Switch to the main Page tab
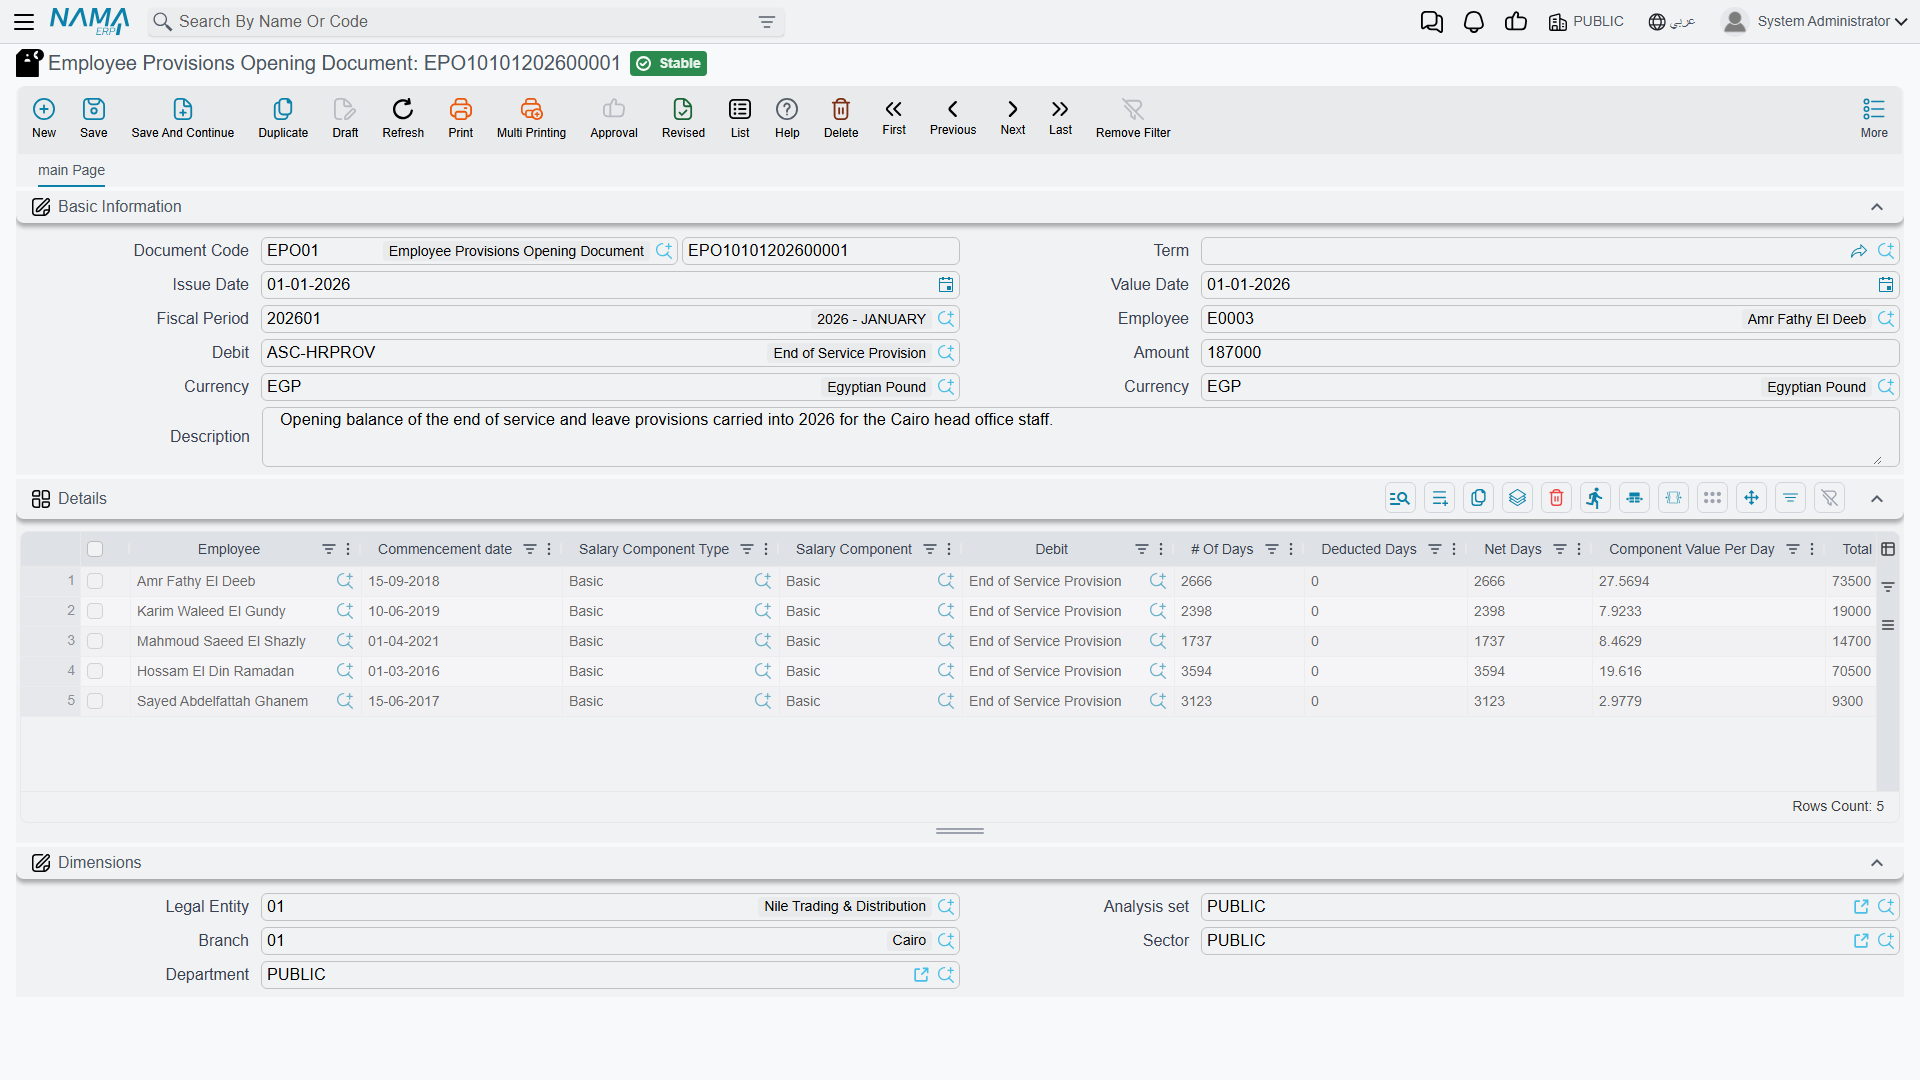 point(71,170)
